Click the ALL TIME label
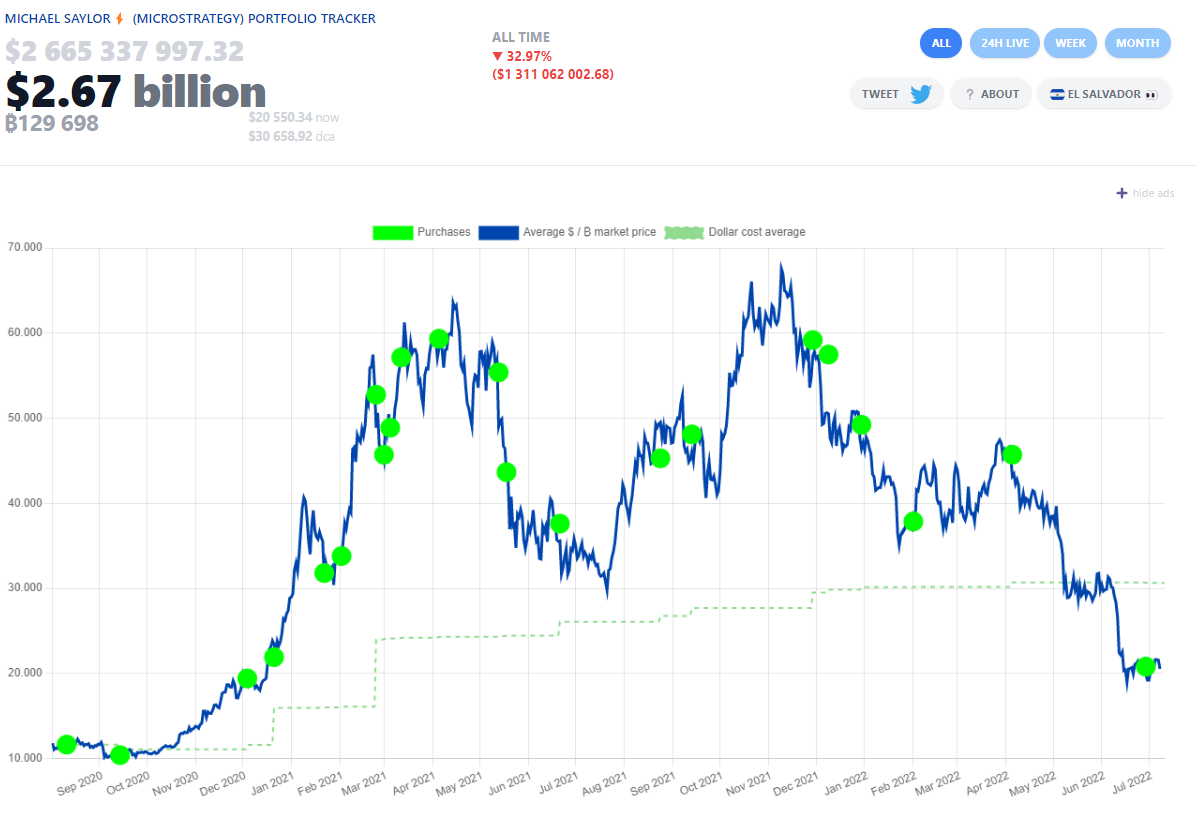The width and height of the screenshot is (1197, 815). [x=521, y=37]
